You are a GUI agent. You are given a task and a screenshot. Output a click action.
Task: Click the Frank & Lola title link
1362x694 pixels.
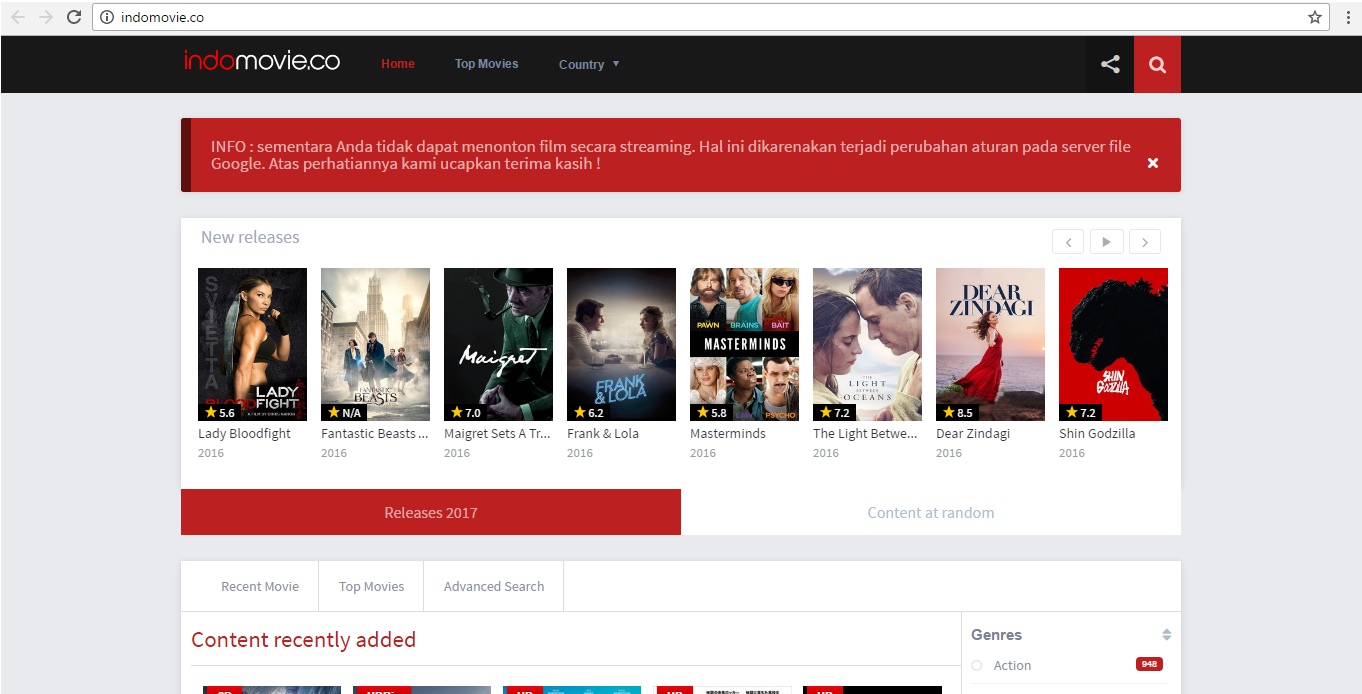(603, 434)
